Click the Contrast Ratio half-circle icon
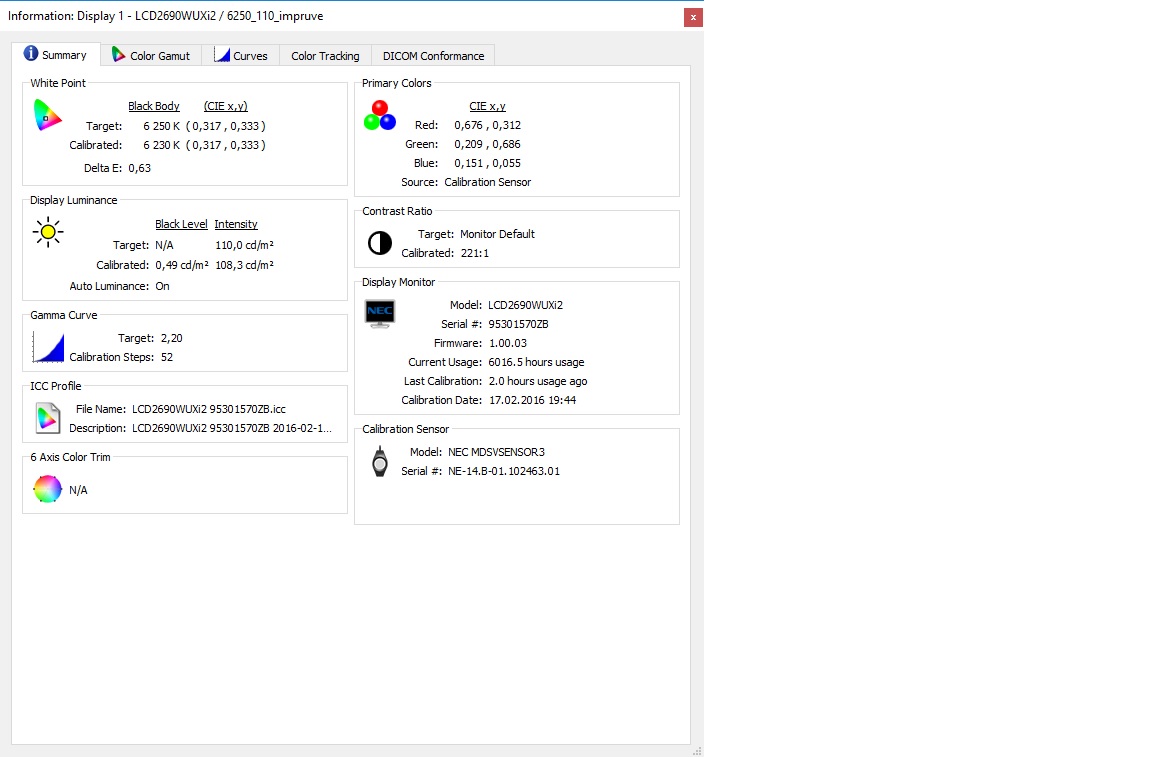The height and width of the screenshot is (757, 1152). coord(380,243)
